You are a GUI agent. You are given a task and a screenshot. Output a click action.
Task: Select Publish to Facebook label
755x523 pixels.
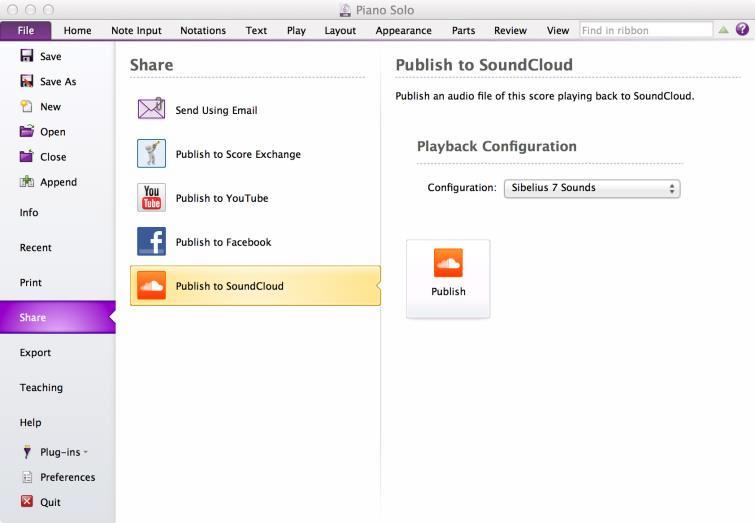pyautogui.click(x=223, y=242)
